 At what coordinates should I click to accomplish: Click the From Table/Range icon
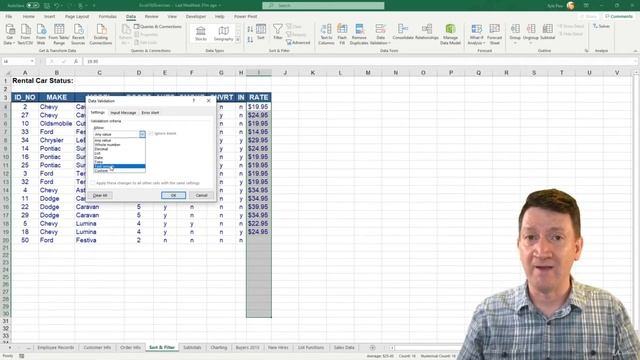[x=59, y=34]
